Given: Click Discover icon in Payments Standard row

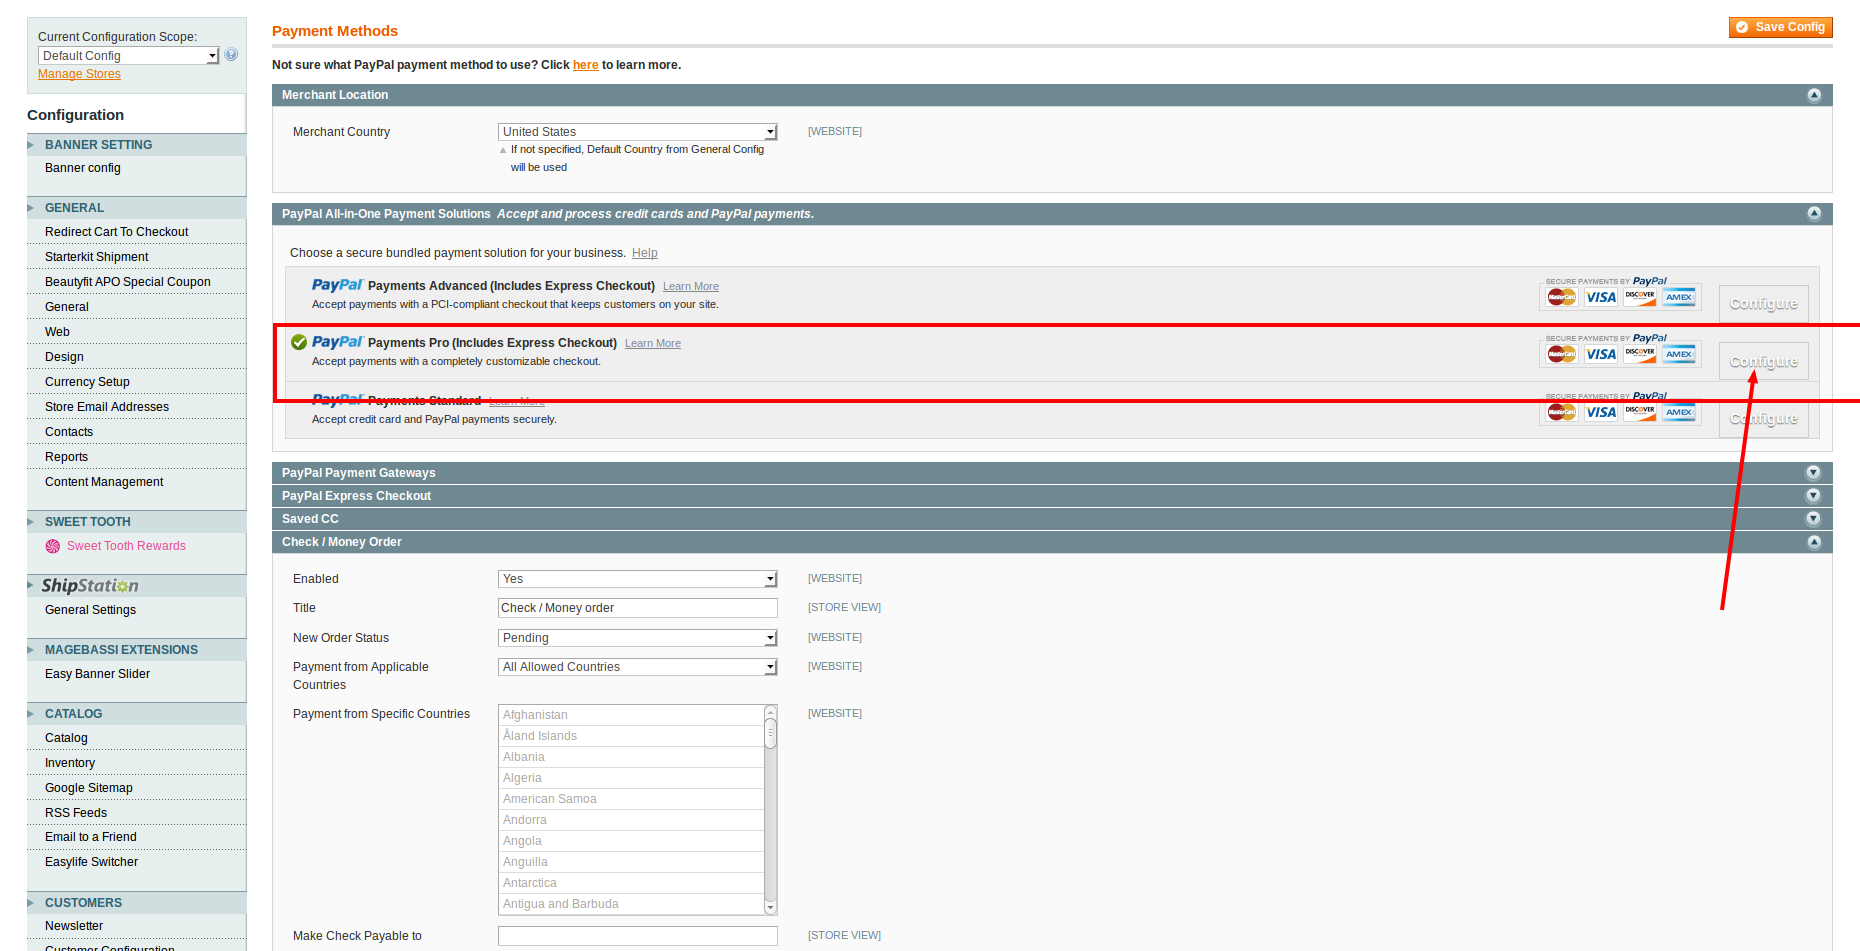Looking at the screenshot, I should point(1640,412).
